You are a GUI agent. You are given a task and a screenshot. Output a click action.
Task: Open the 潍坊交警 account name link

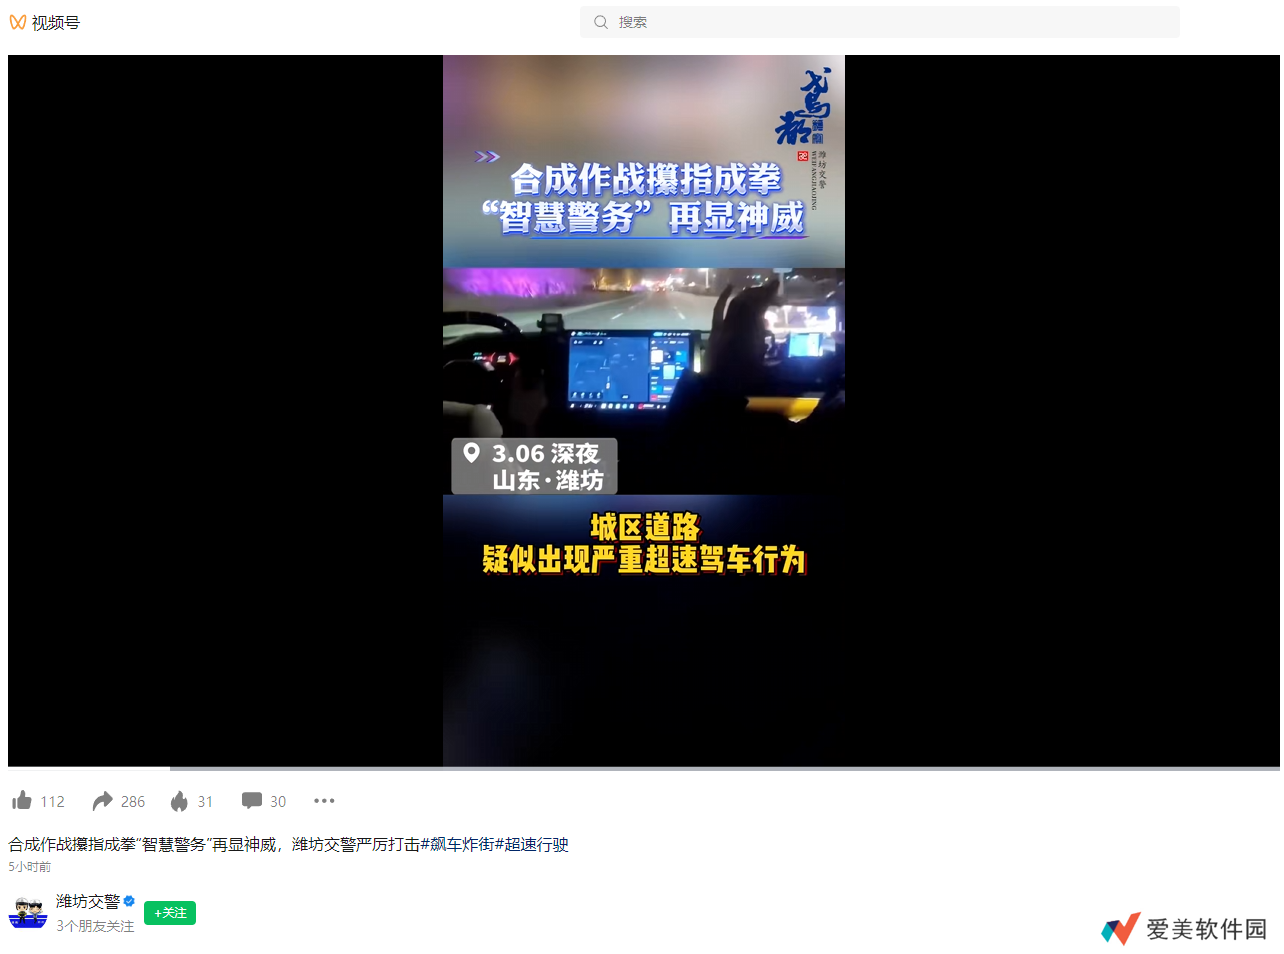(x=87, y=901)
